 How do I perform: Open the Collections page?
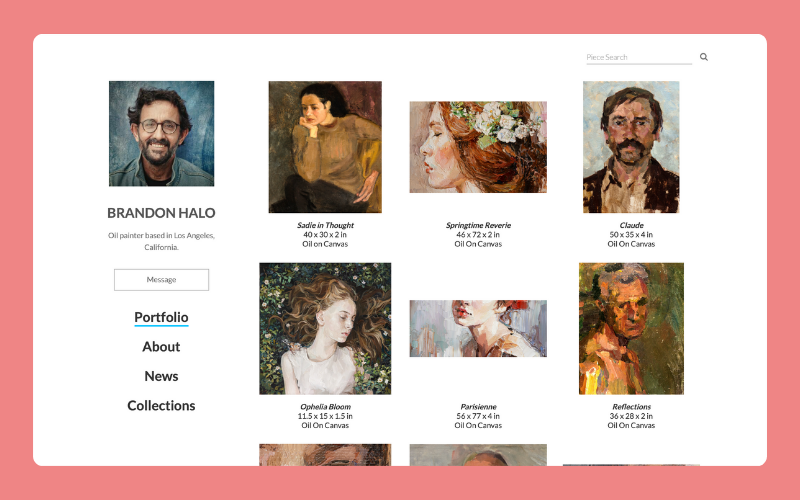click(161, 405)
